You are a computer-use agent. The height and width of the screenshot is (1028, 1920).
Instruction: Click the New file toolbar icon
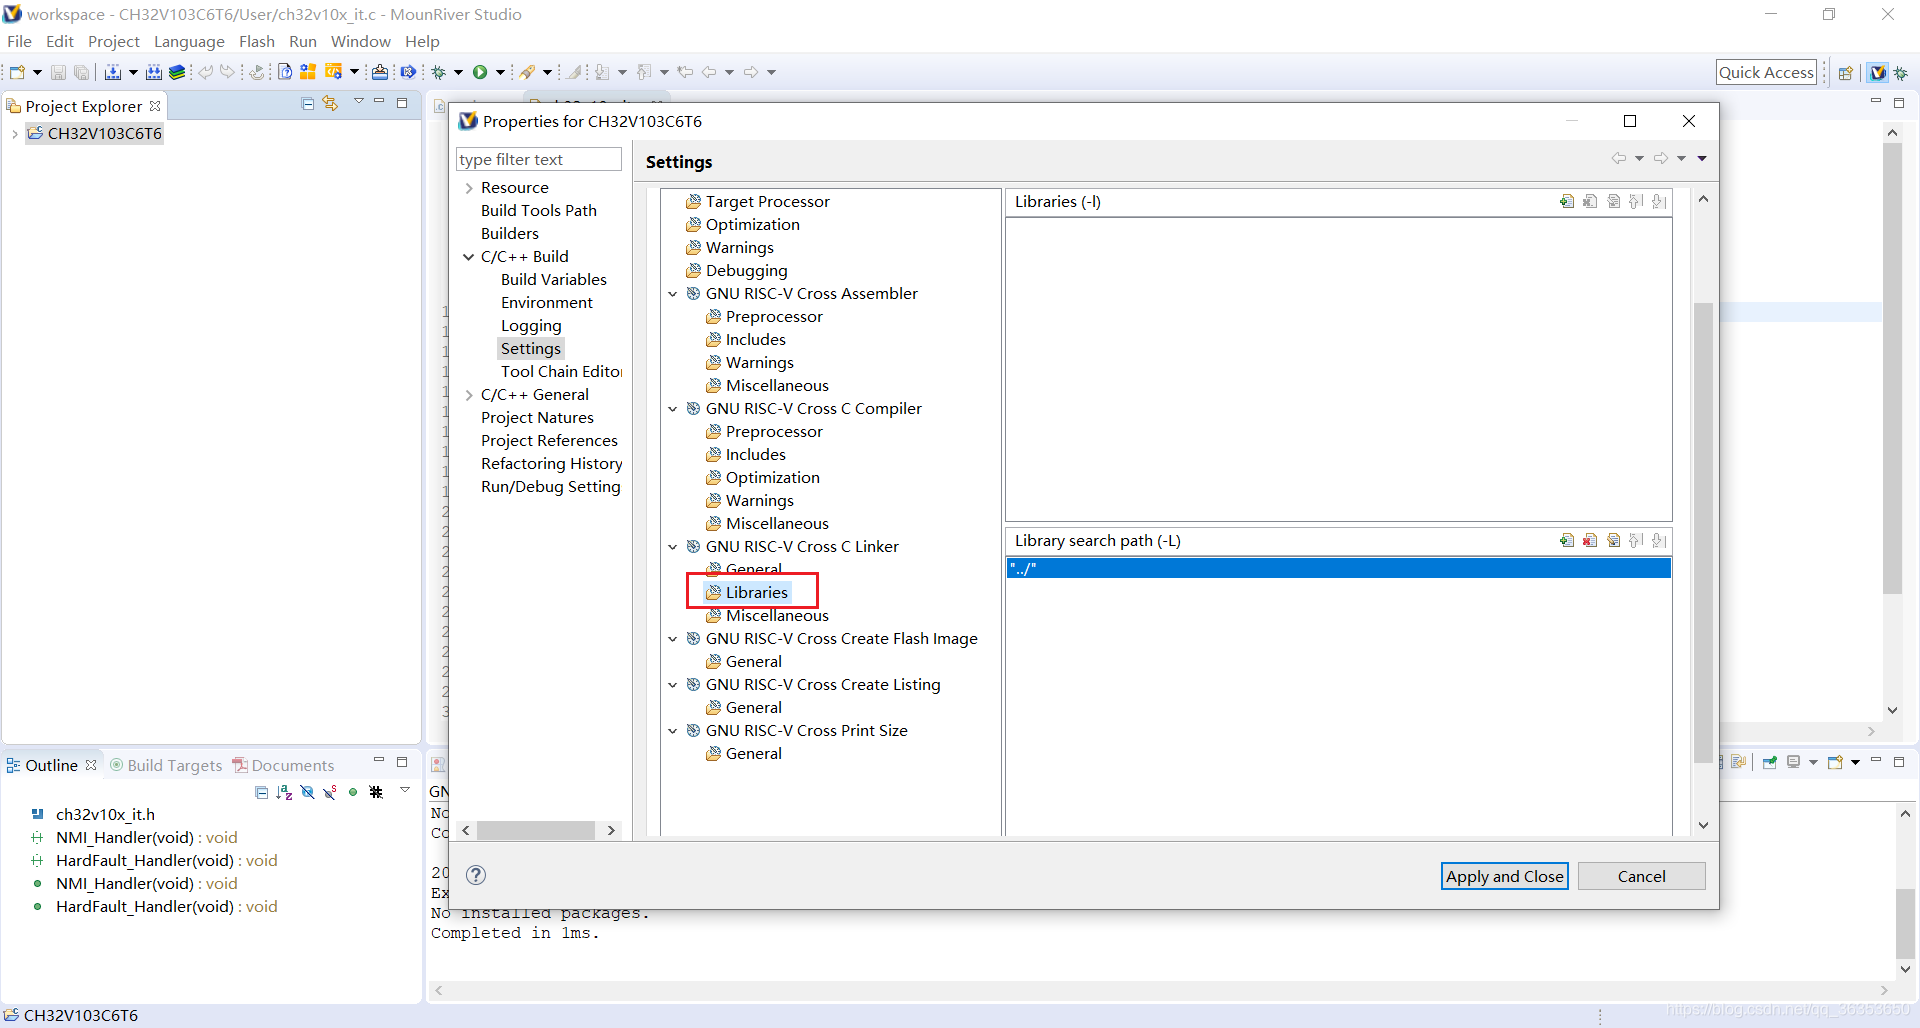(17, 72)
